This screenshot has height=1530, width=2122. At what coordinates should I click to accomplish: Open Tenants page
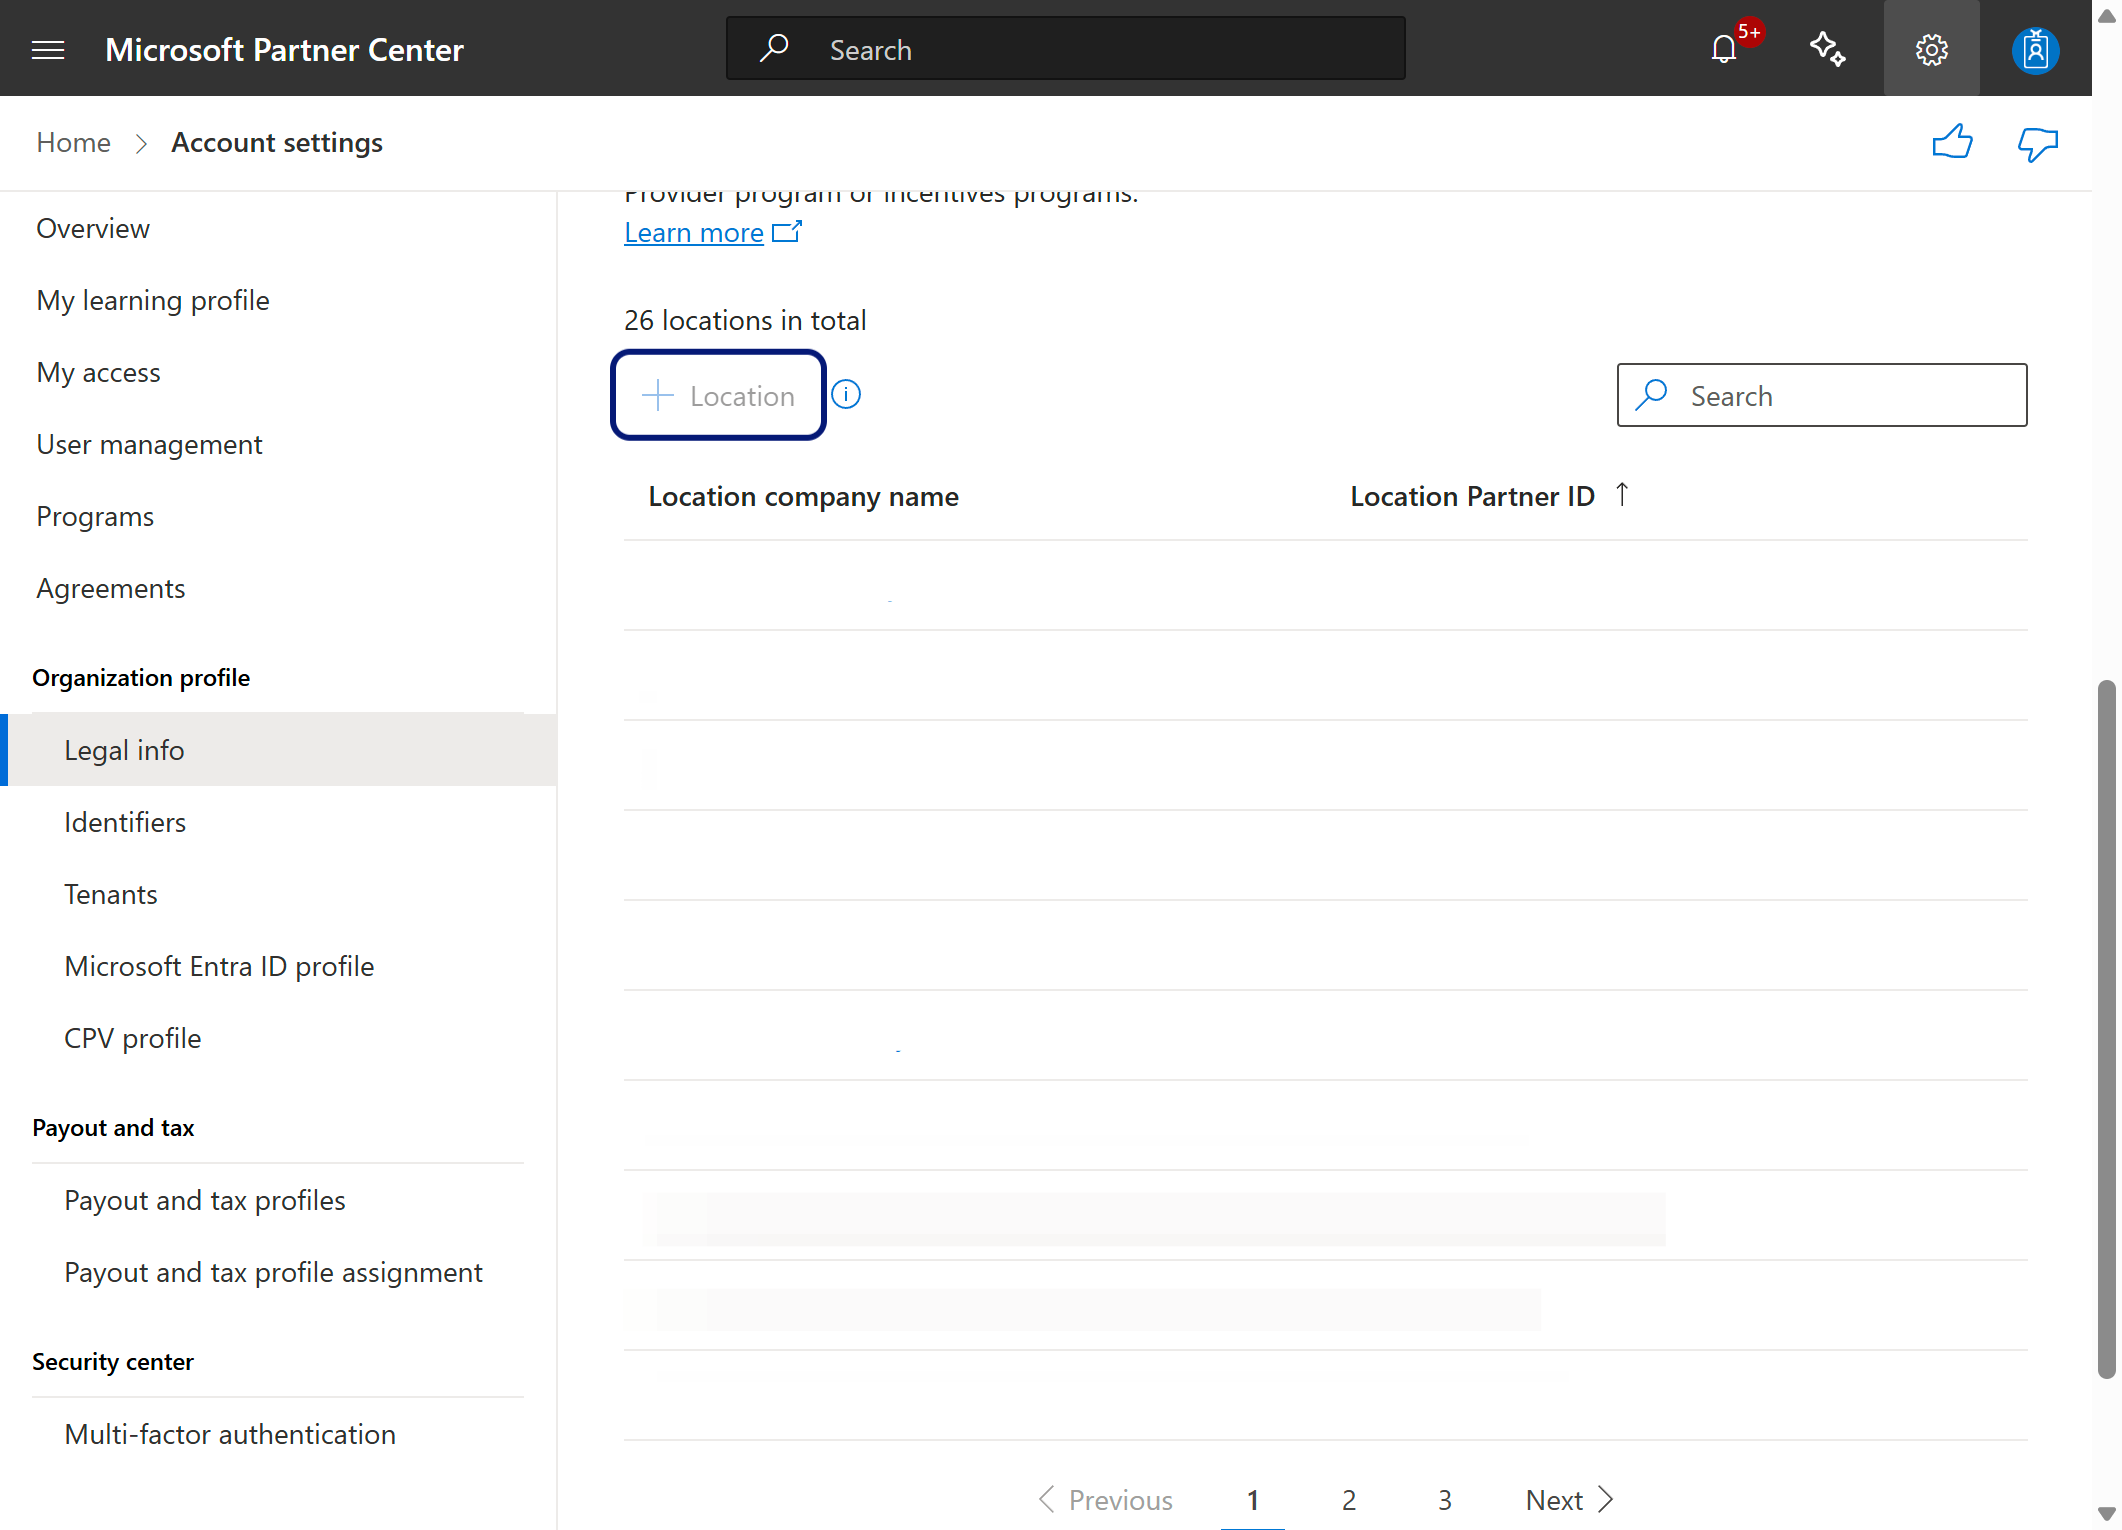tap(110, 894)
